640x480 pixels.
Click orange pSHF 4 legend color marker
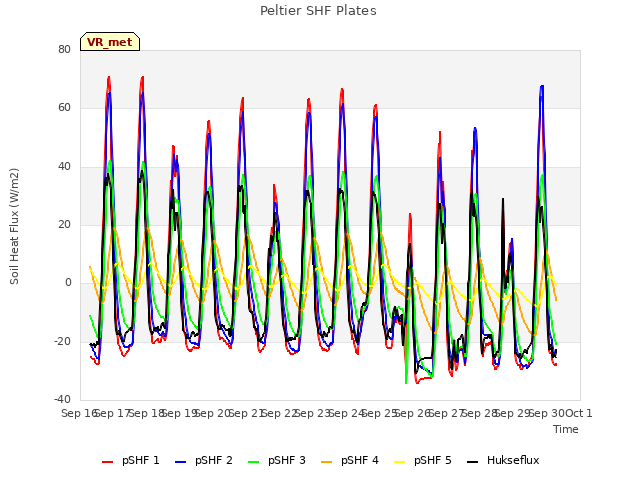pos(327,462)
